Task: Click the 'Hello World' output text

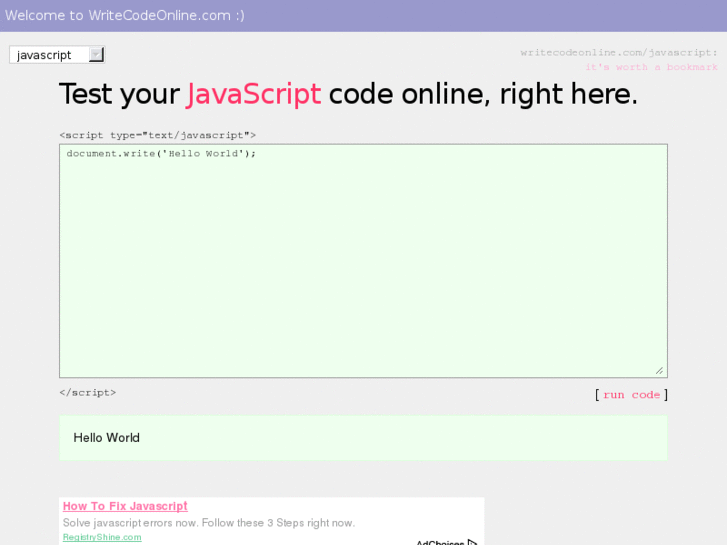Action: (107, 438)
